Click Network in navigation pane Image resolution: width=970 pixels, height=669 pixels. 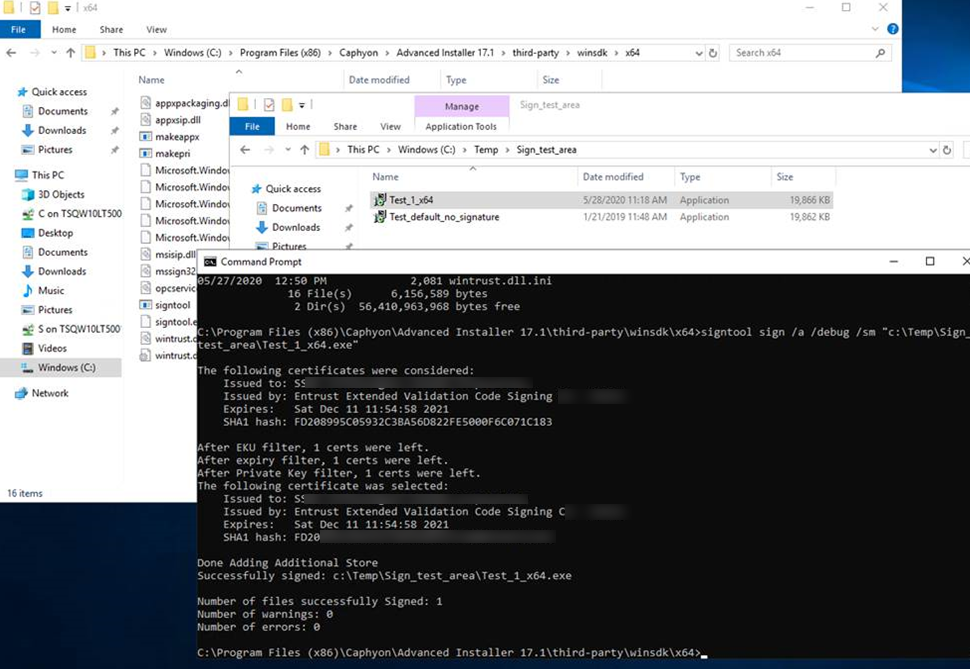[x=50, y=394]
